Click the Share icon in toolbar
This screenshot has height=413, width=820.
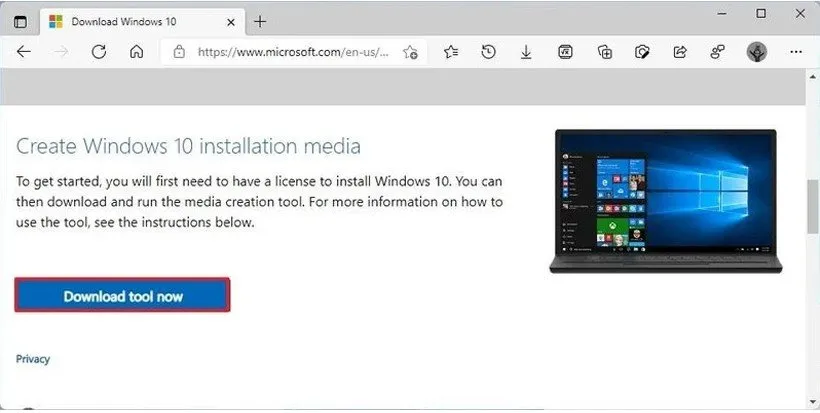coord(681,52)
